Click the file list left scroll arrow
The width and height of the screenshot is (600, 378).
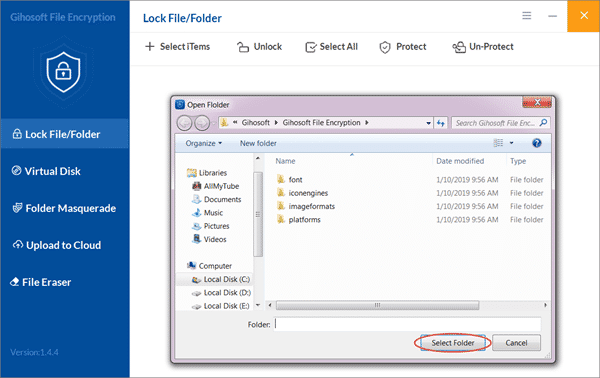(270, 305)
